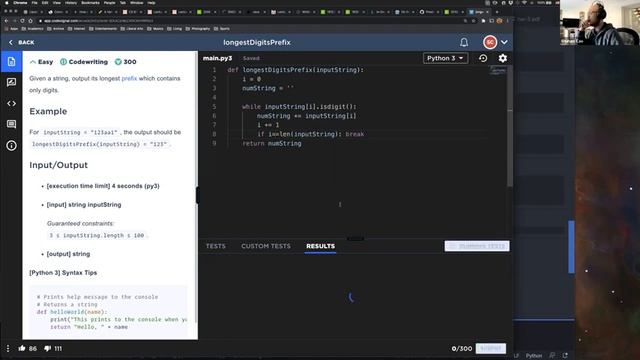Open the notifications bell

(x=464, y=42)
